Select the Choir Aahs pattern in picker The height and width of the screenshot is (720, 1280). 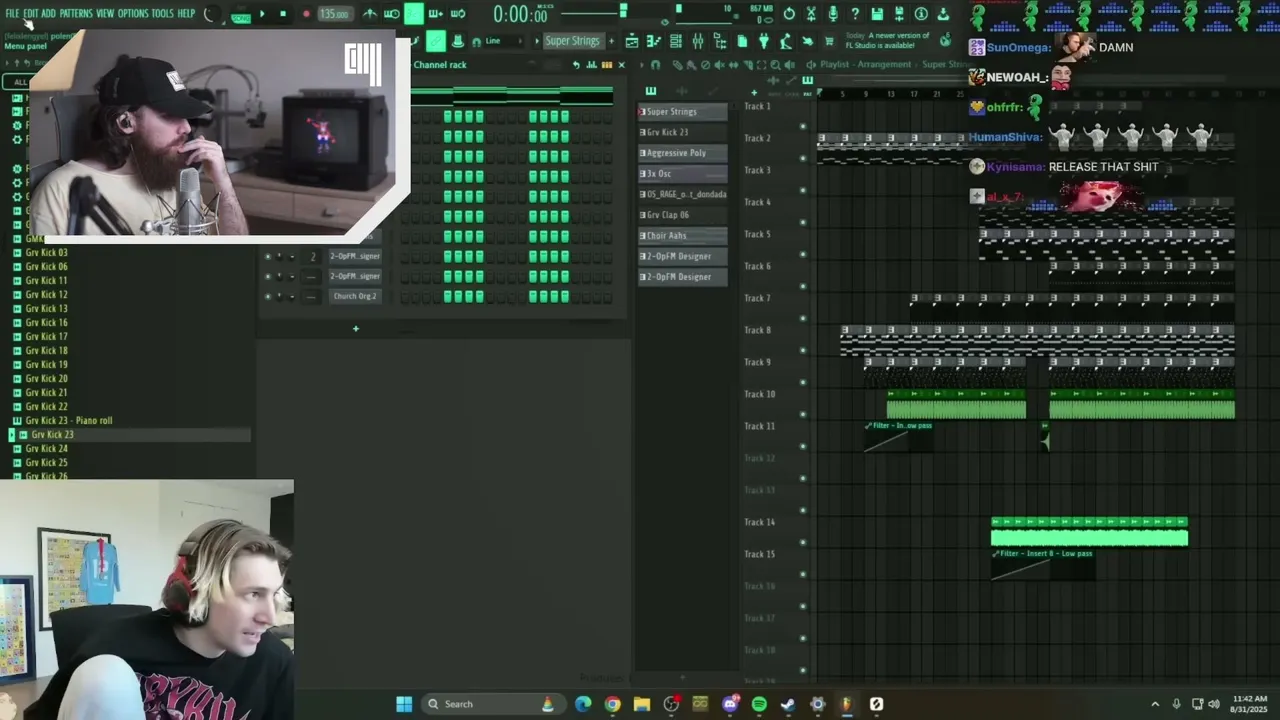click(683, 236)
